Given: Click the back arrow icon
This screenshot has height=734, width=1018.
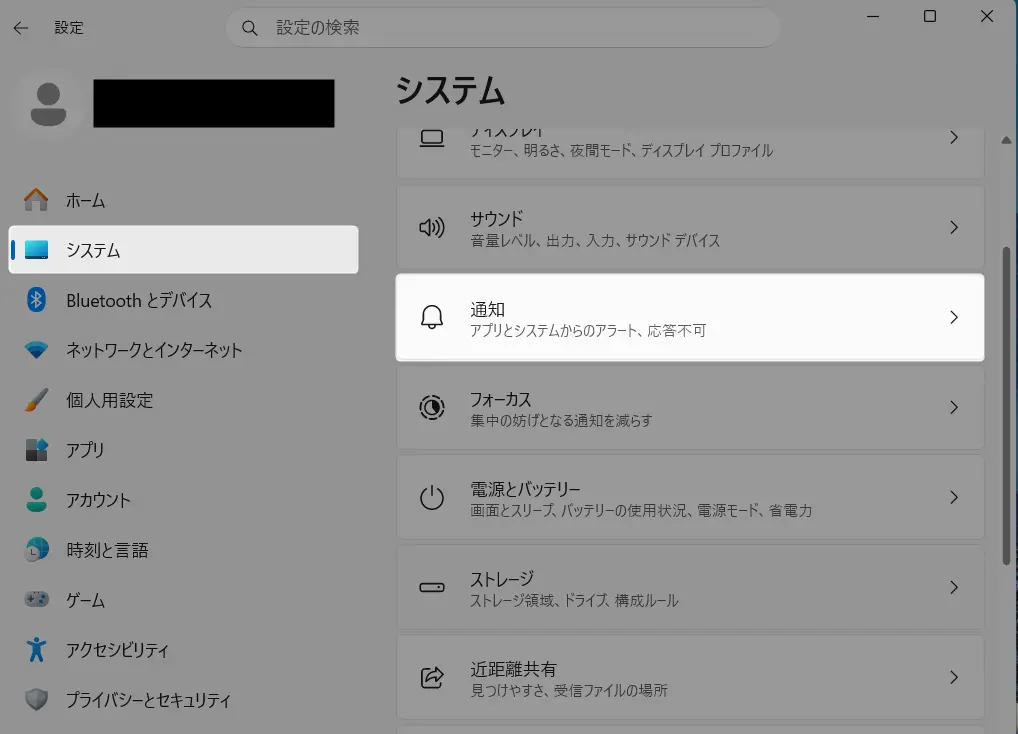Looking at the screenshot, I should point(21,28).
